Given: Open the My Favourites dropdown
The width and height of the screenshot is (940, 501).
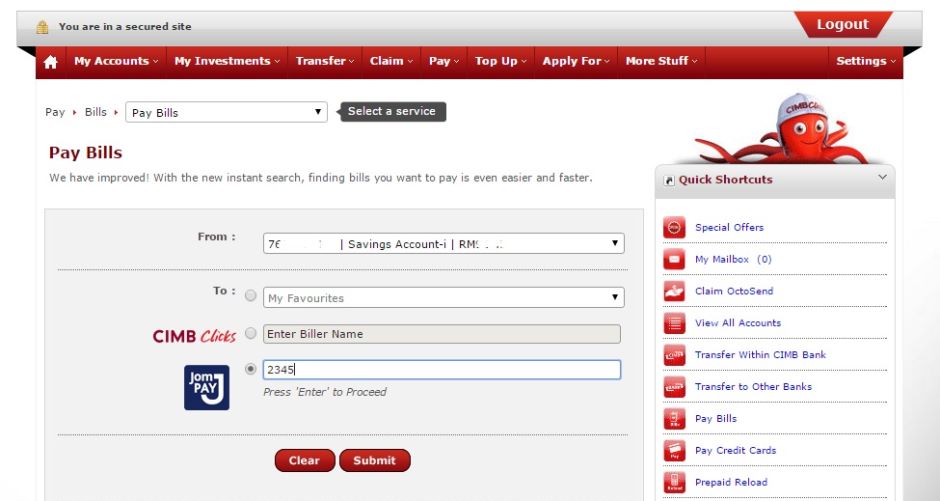Looking at the screenshot, I should coord(444,298).
